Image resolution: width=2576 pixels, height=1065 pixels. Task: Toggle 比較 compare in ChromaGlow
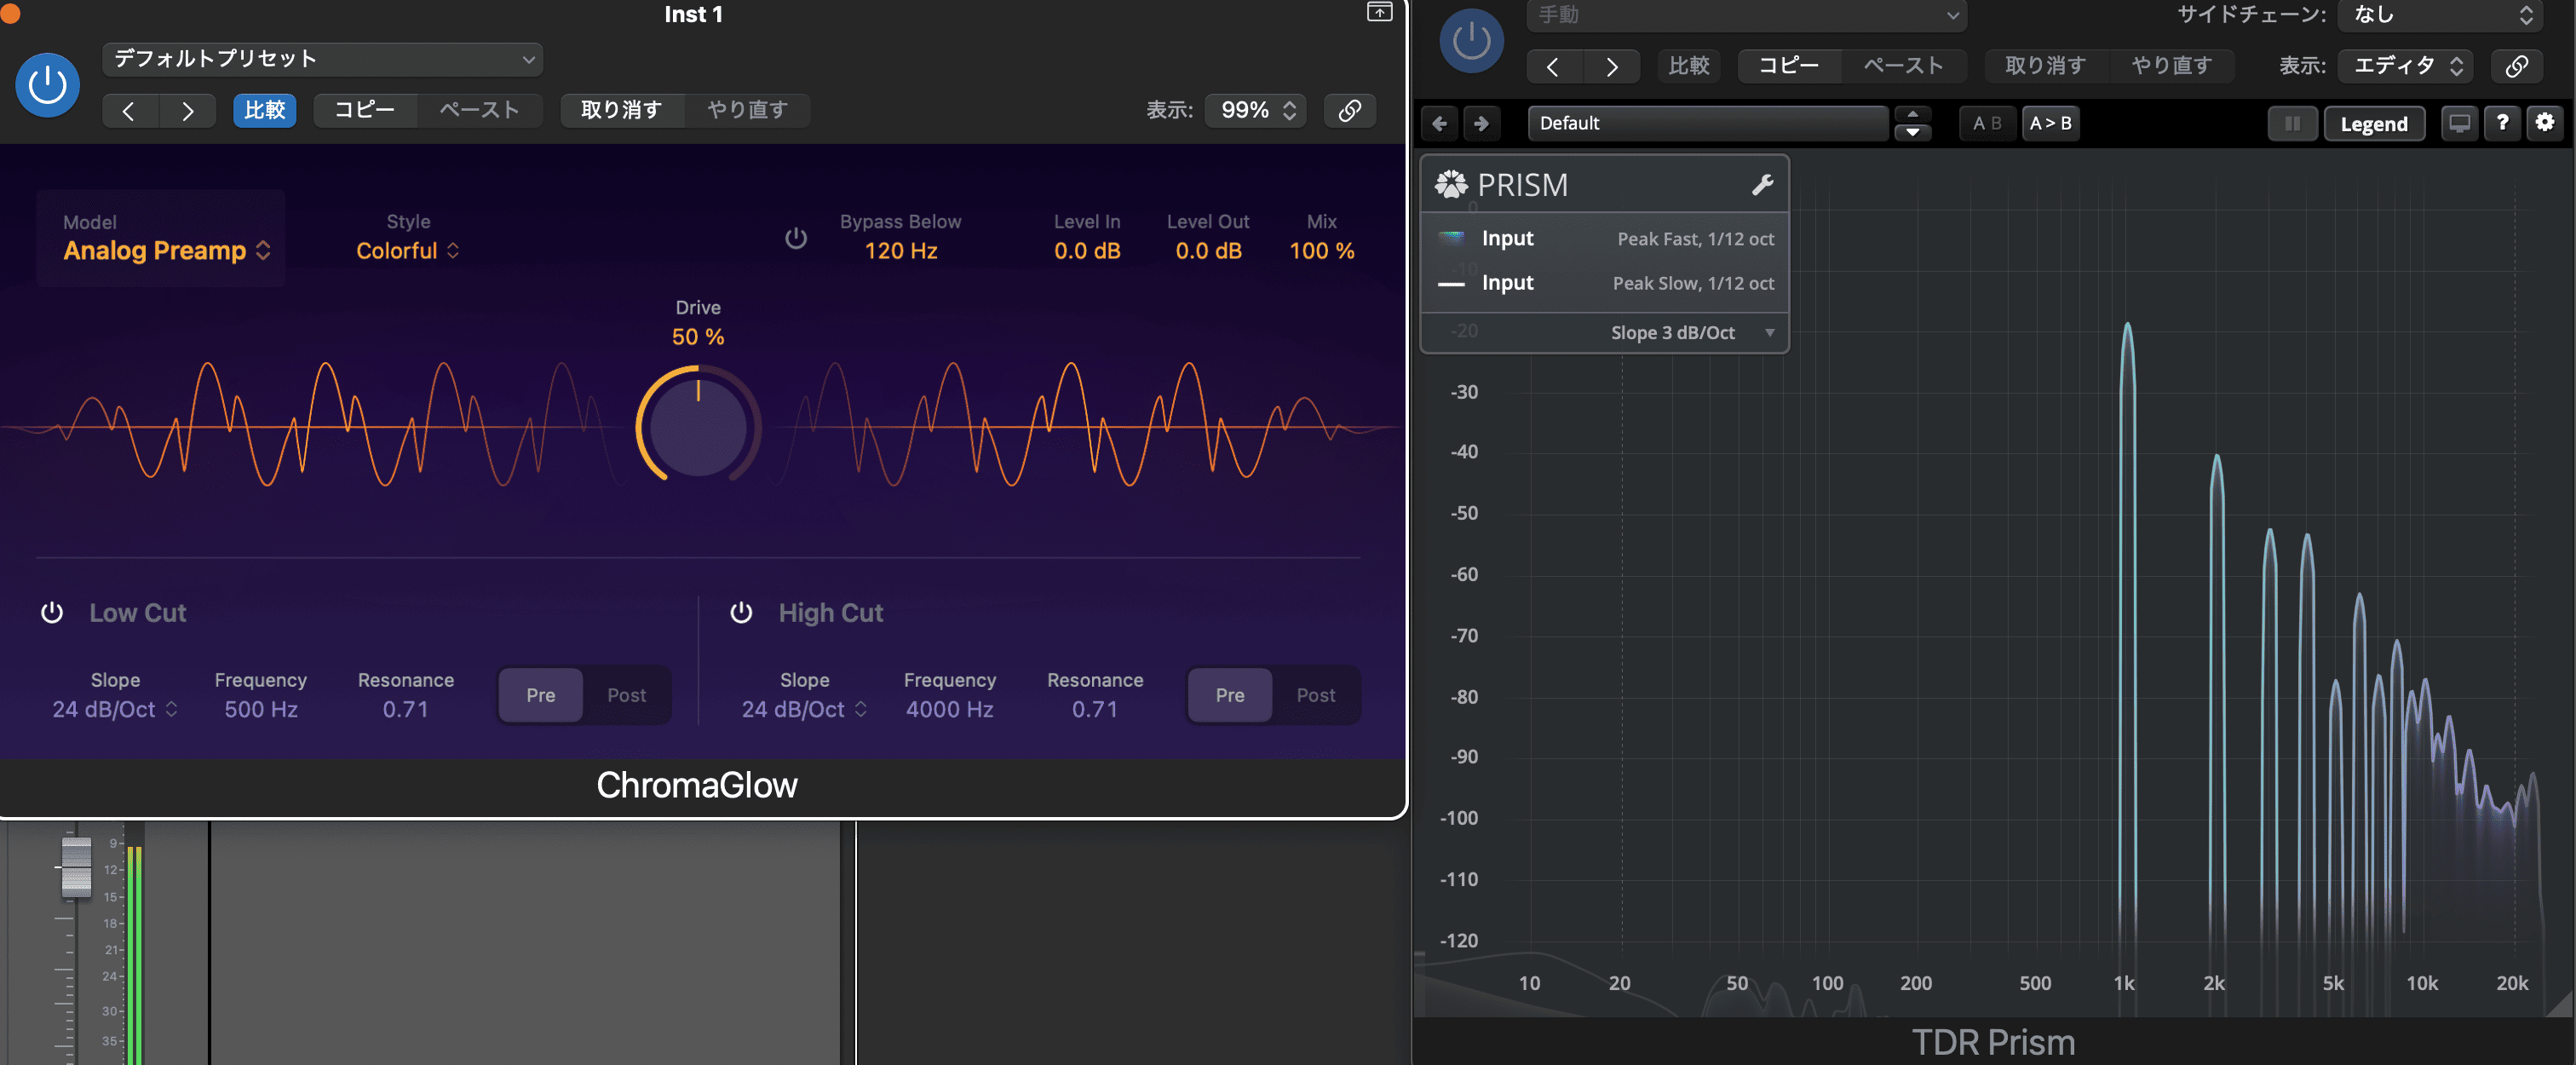[265, 110]
